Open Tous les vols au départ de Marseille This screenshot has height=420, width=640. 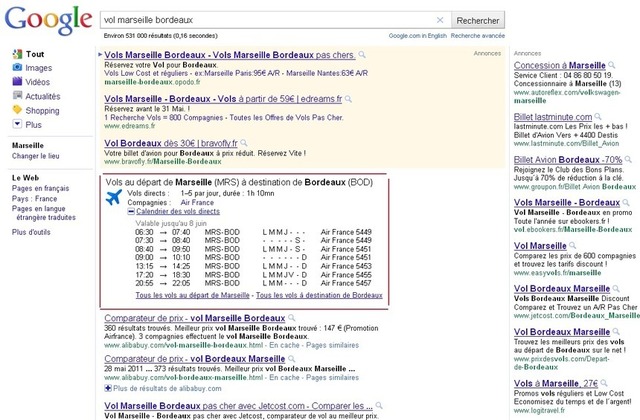point(192,295)
